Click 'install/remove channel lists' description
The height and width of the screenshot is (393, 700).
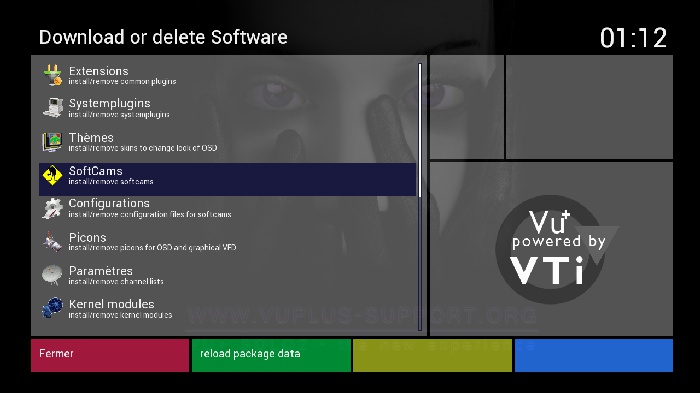point(116,282)
